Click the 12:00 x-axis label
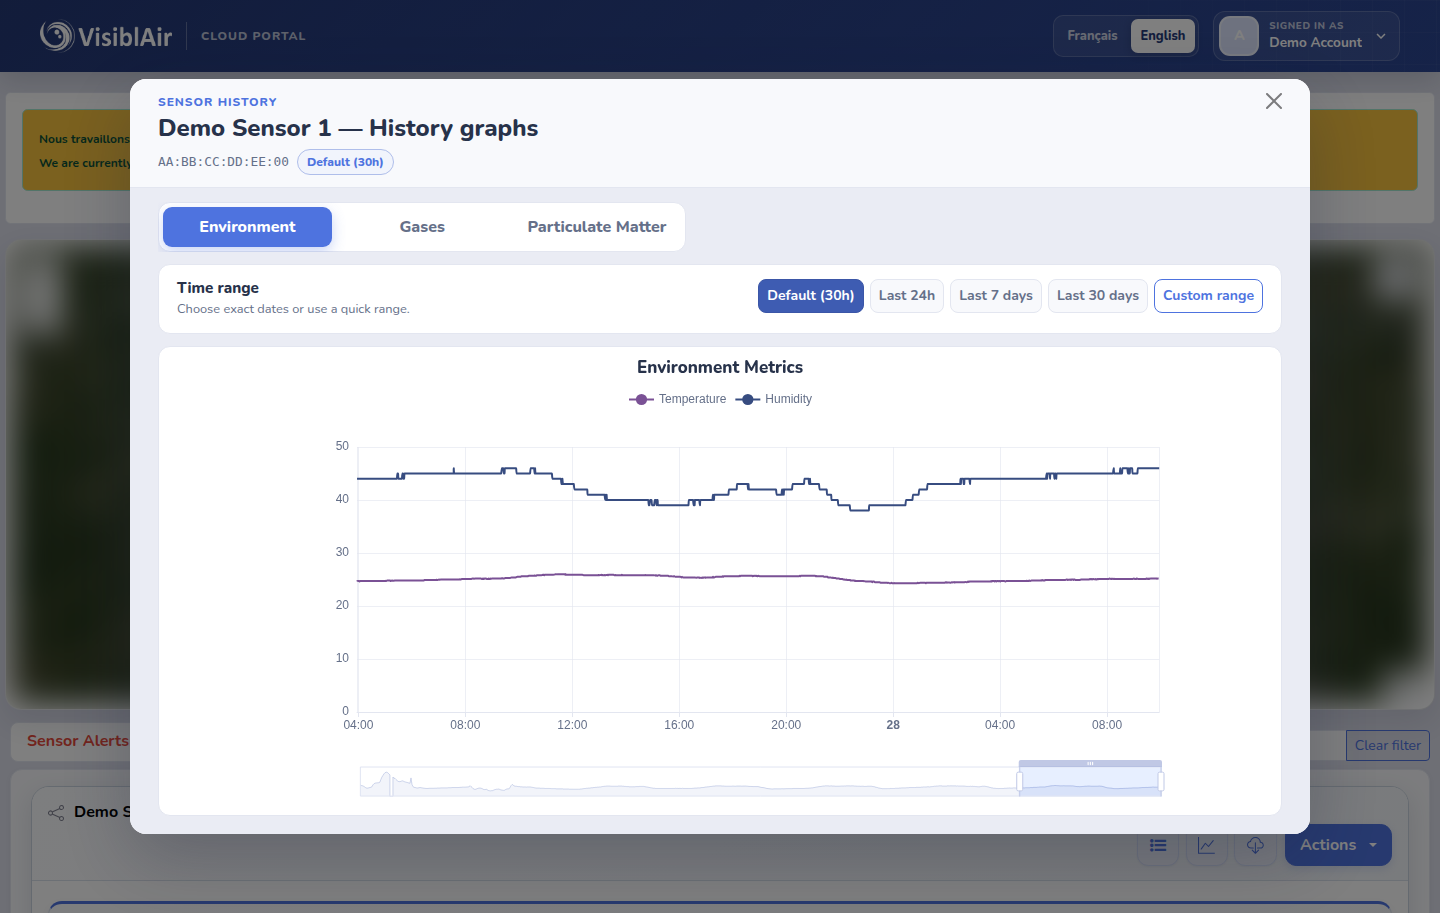Screen dimensions: 1440x913 click(572, 725)
